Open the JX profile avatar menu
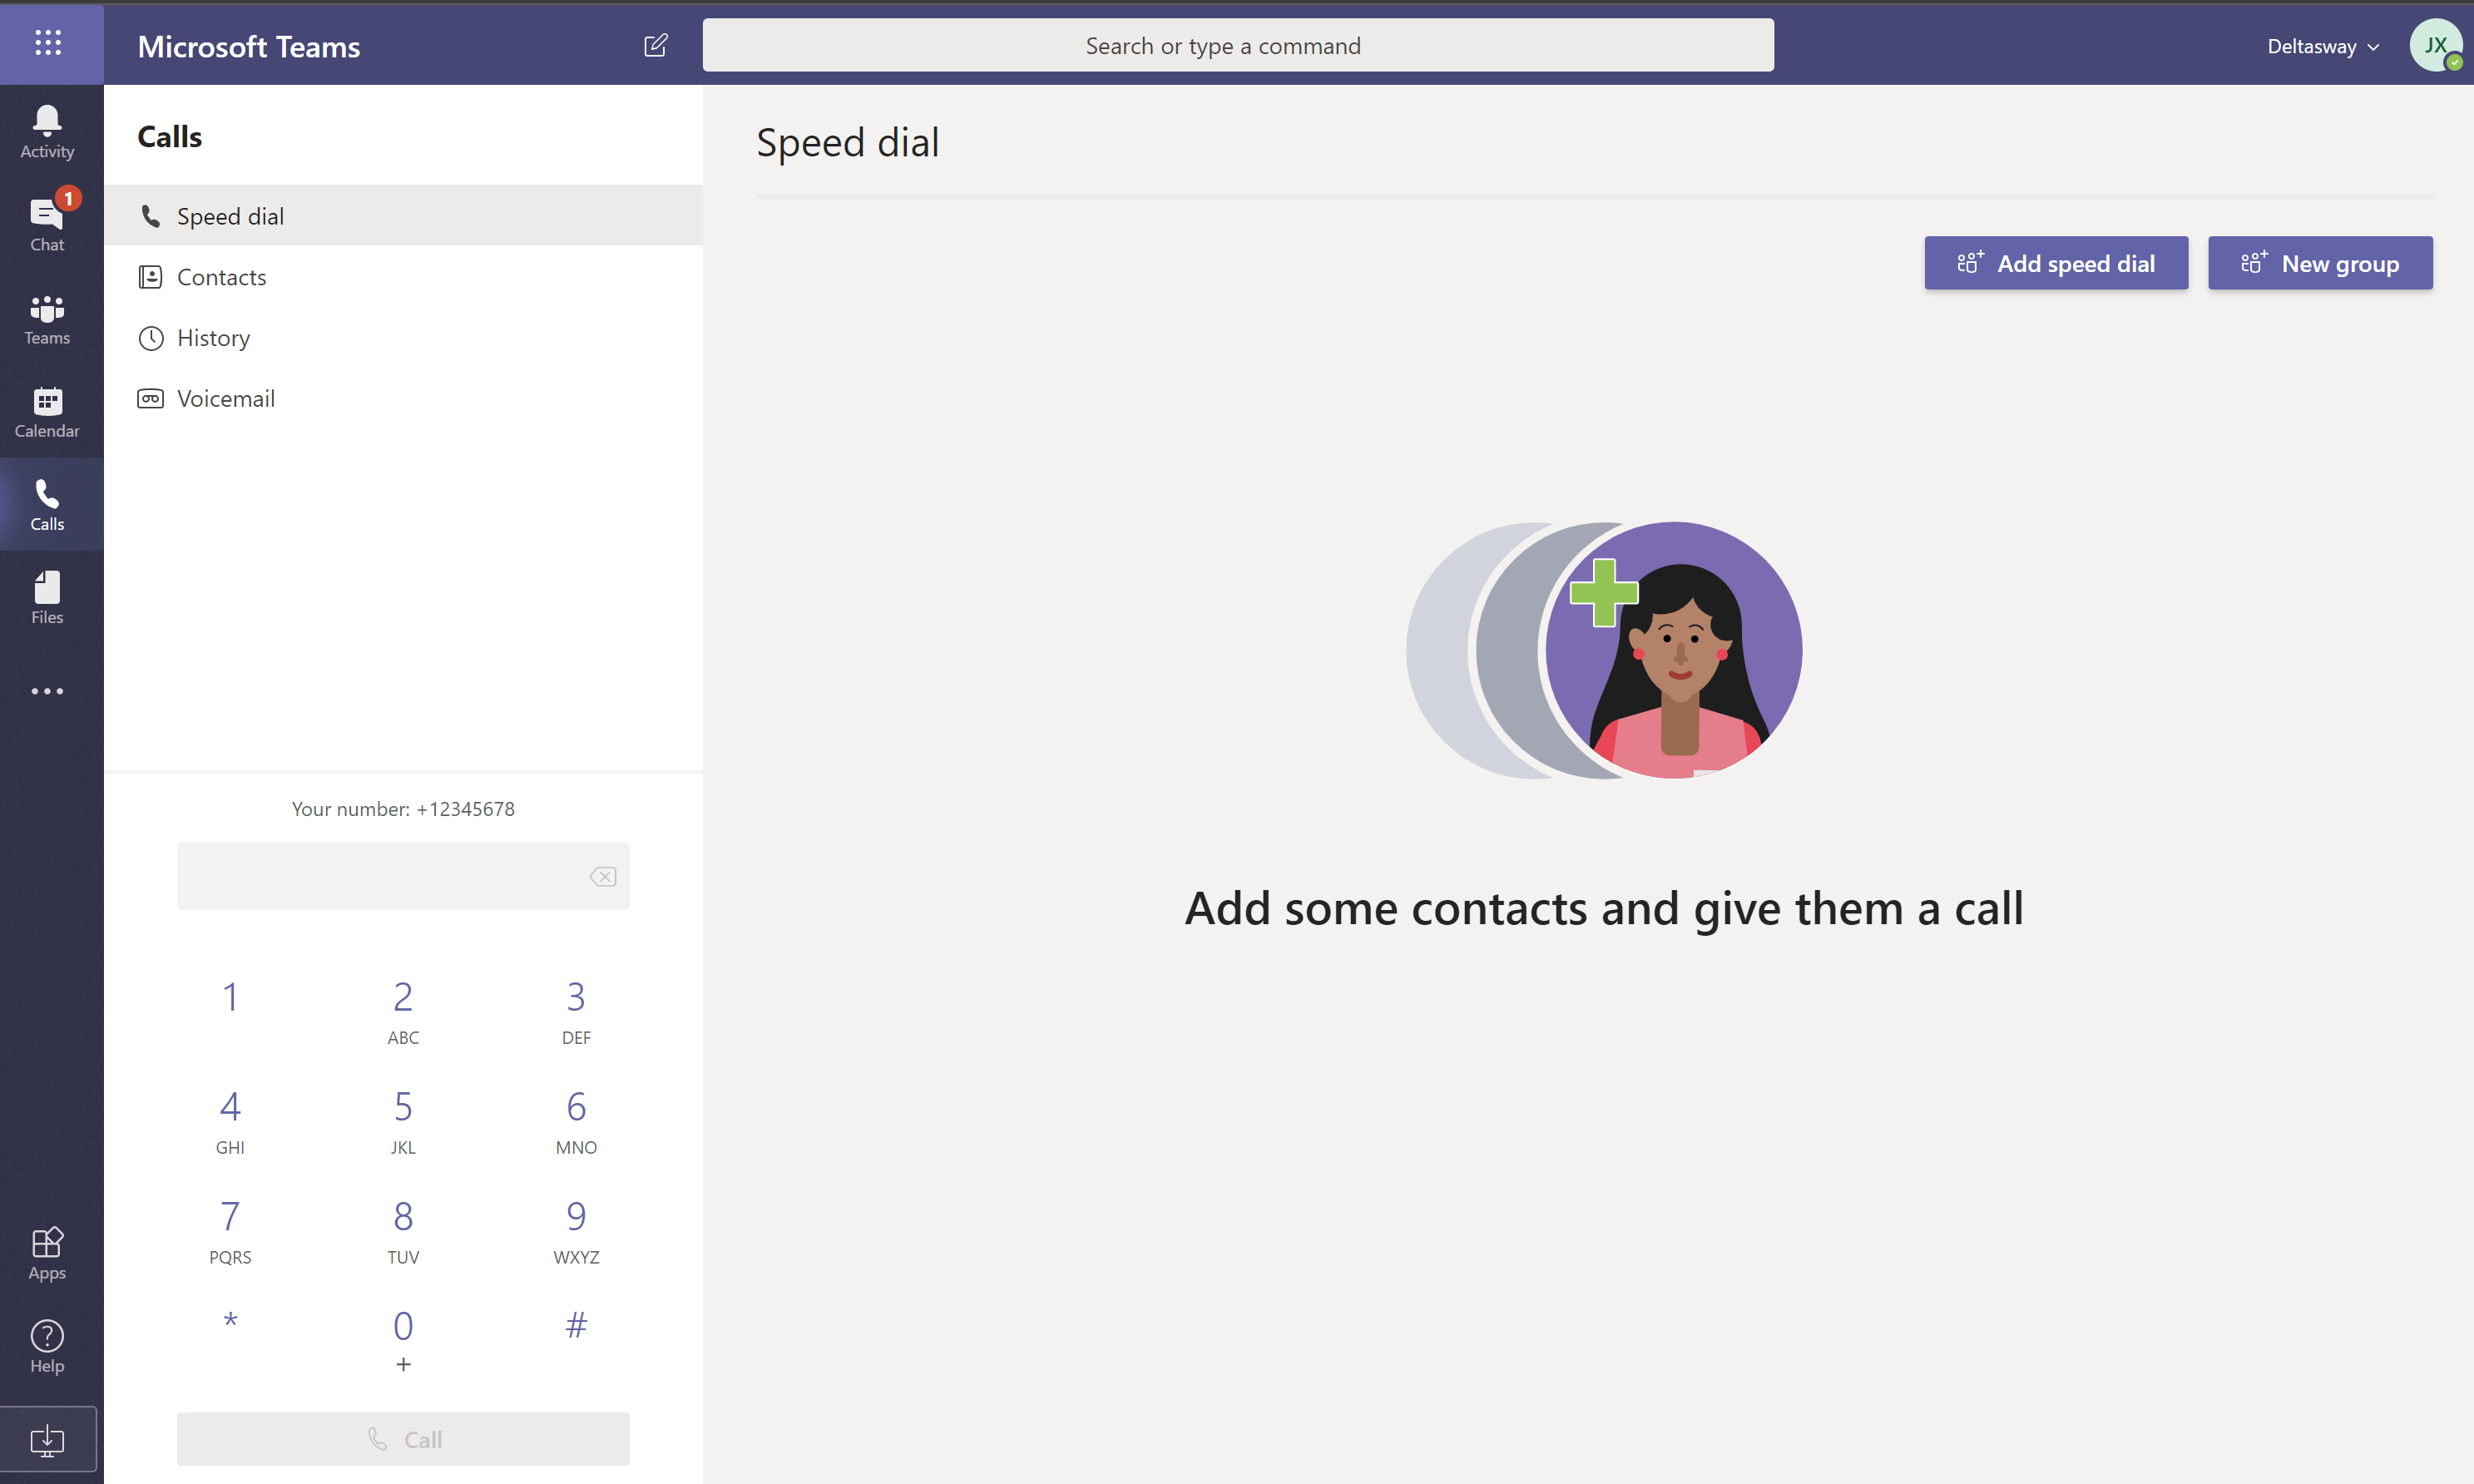This screenshot has width=2474, height=1484. [2436, 45]
